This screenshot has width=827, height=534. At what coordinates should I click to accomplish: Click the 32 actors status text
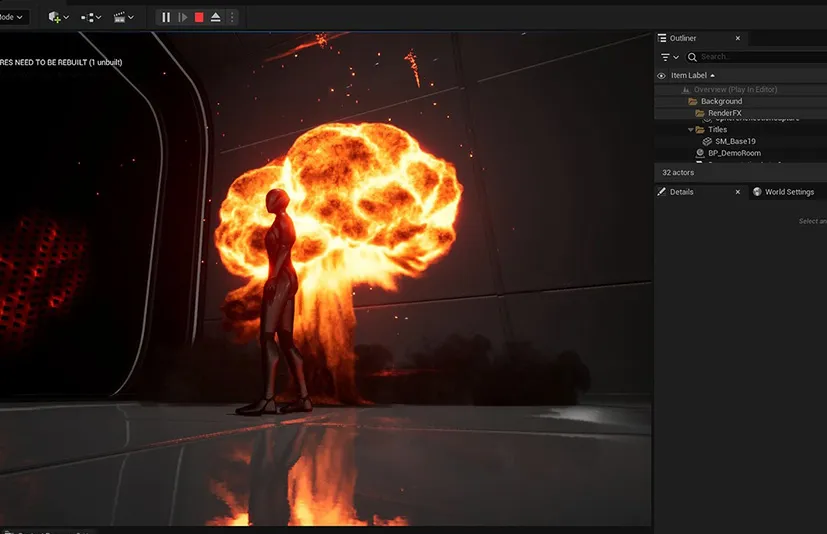click(678, 173)
